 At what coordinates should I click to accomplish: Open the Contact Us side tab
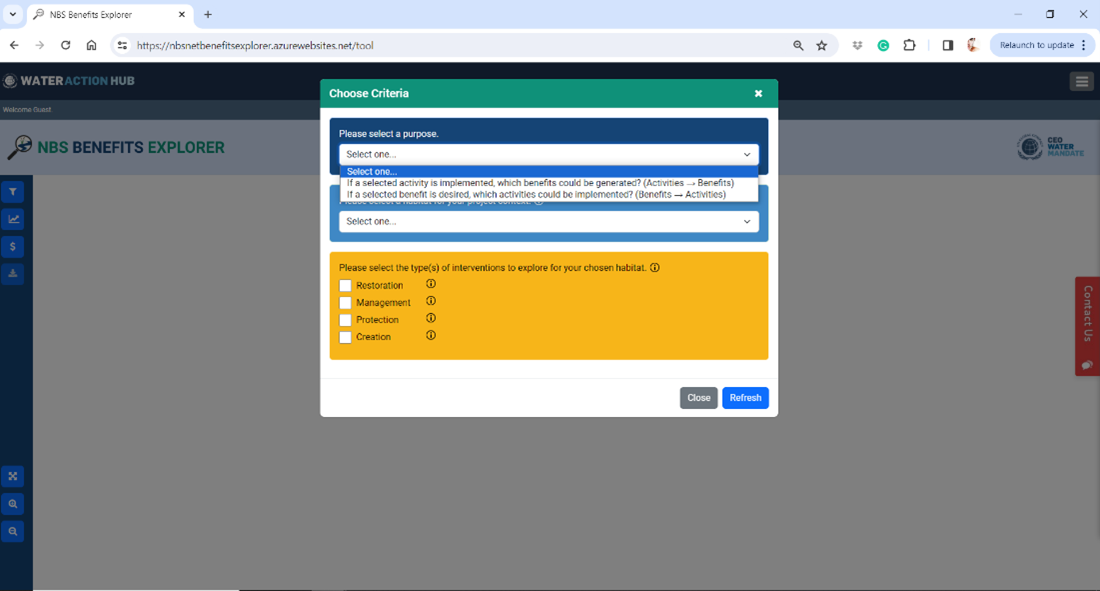(x=1087, y=326)
